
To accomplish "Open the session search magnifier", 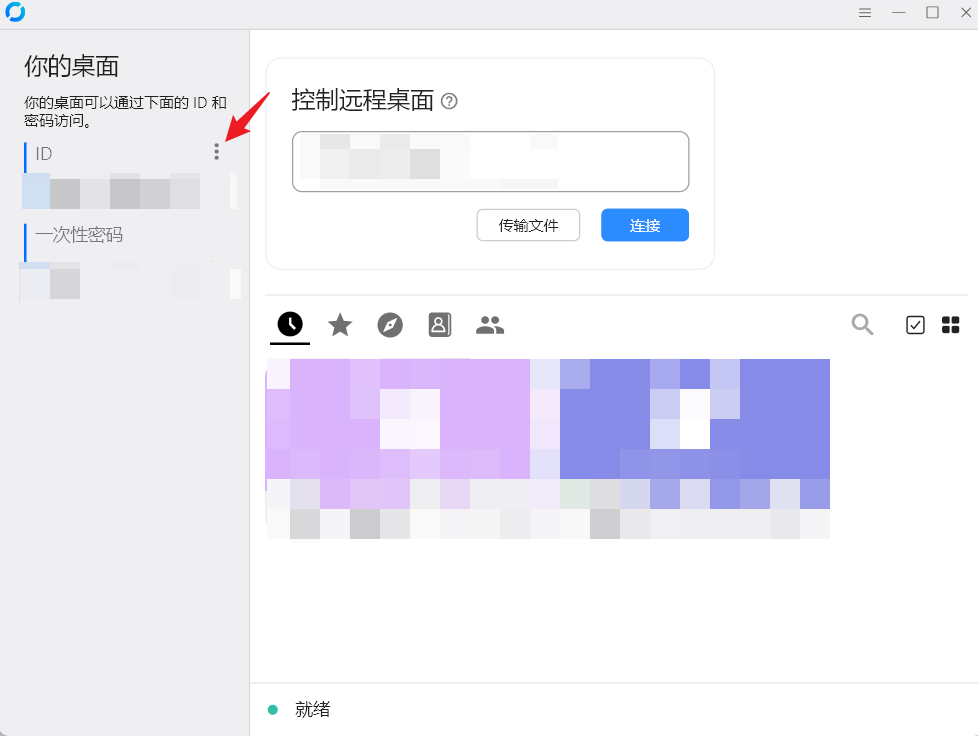I will [861, 324].
